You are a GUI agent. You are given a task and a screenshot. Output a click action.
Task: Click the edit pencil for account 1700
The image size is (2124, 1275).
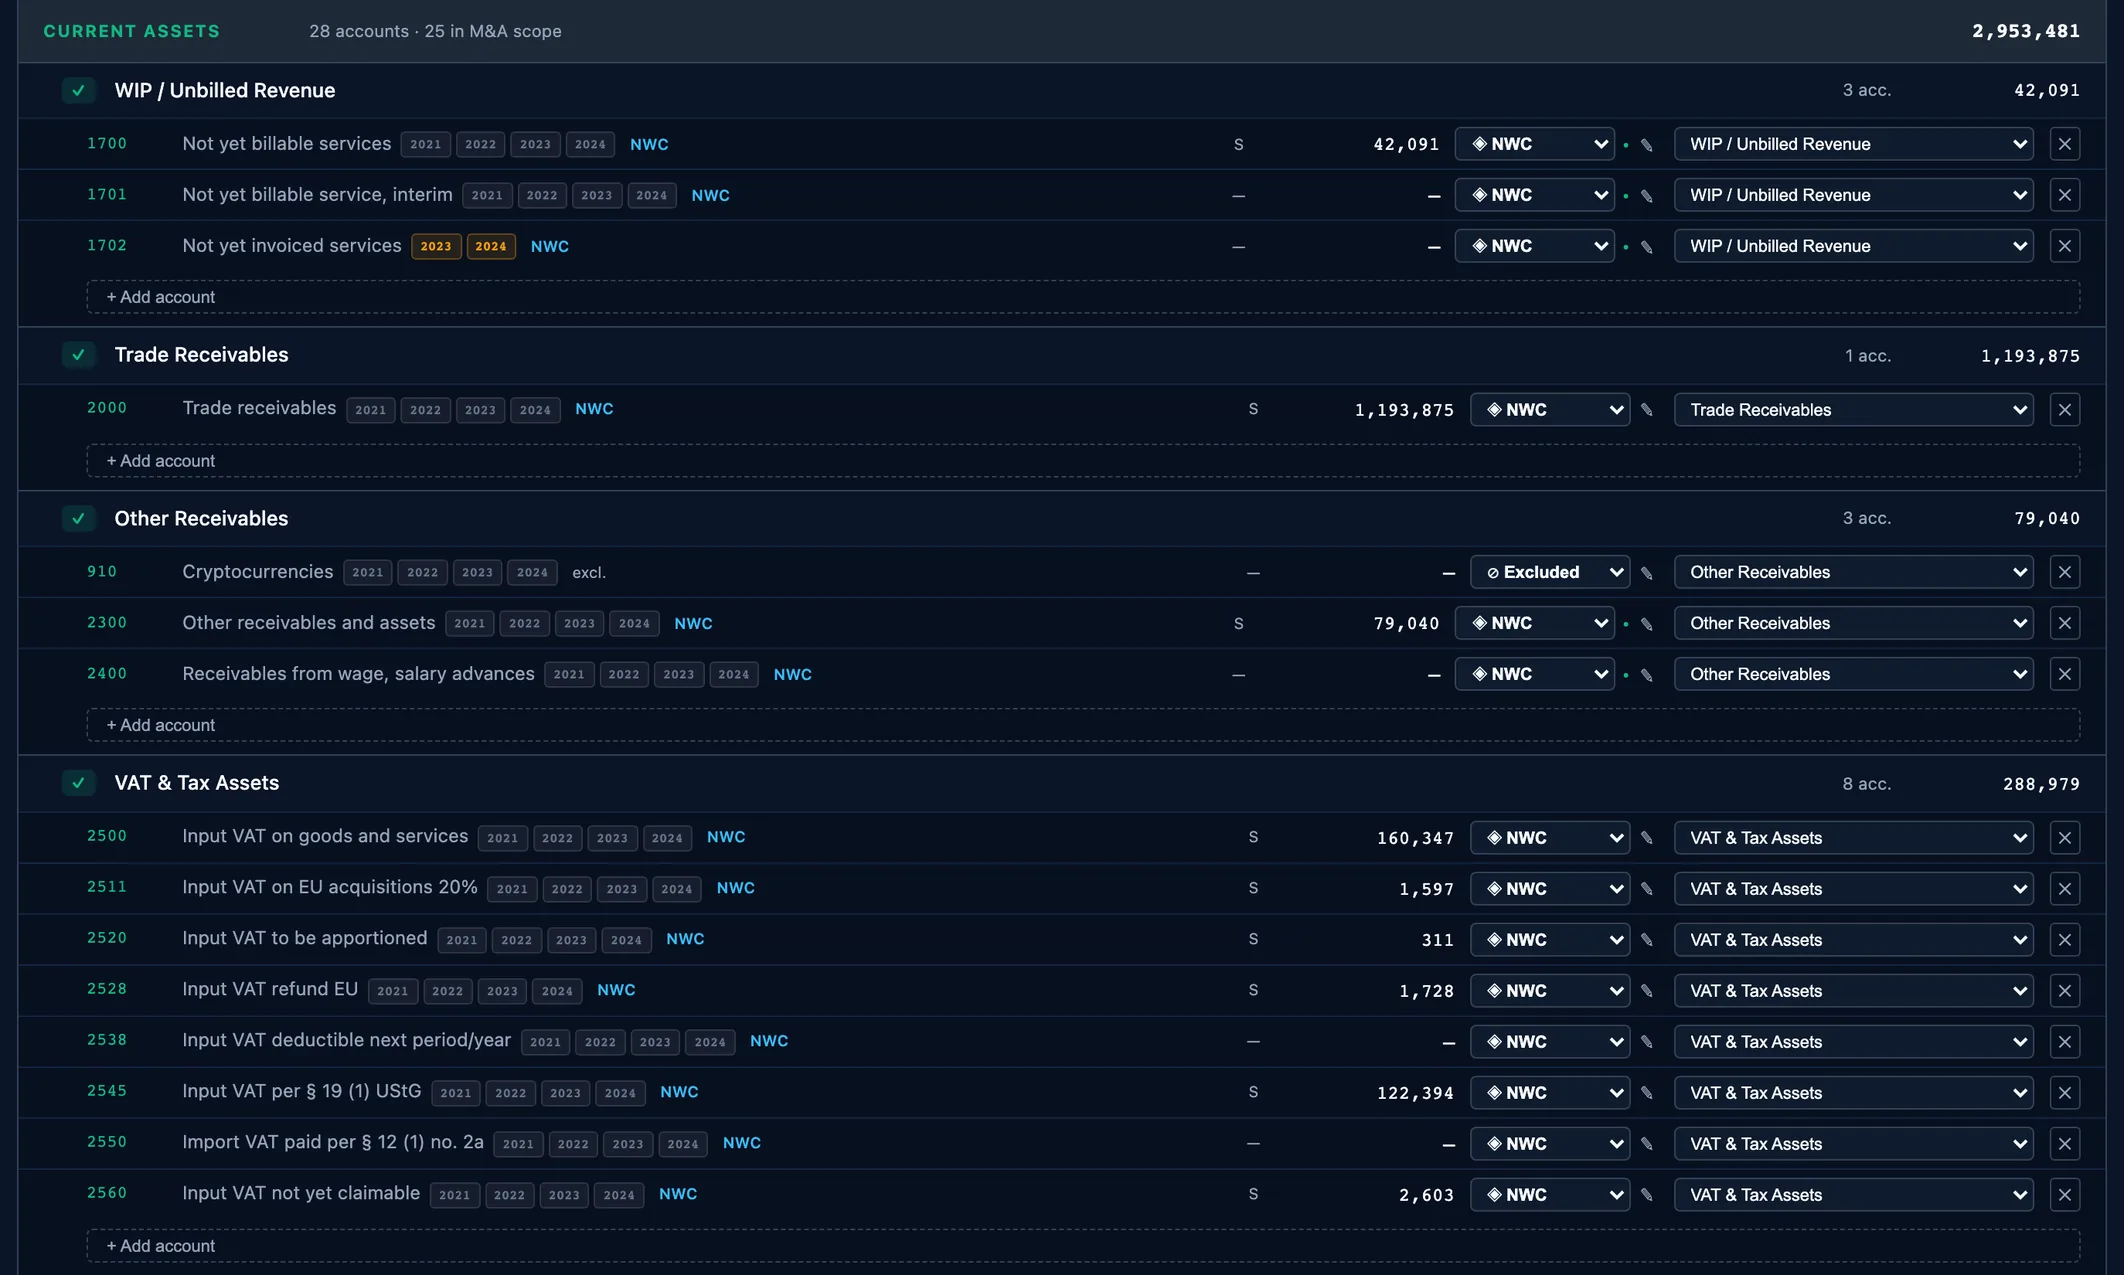click(1647, 145)
